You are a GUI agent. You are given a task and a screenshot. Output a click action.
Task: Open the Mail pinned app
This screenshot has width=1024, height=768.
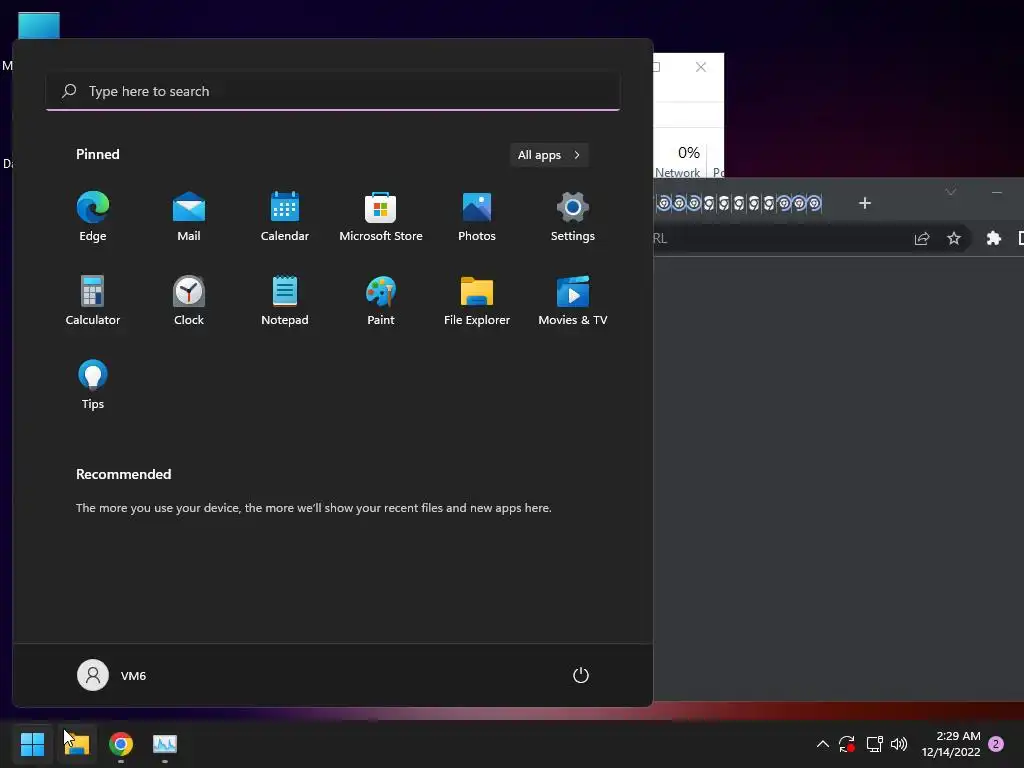pos(189,217)
